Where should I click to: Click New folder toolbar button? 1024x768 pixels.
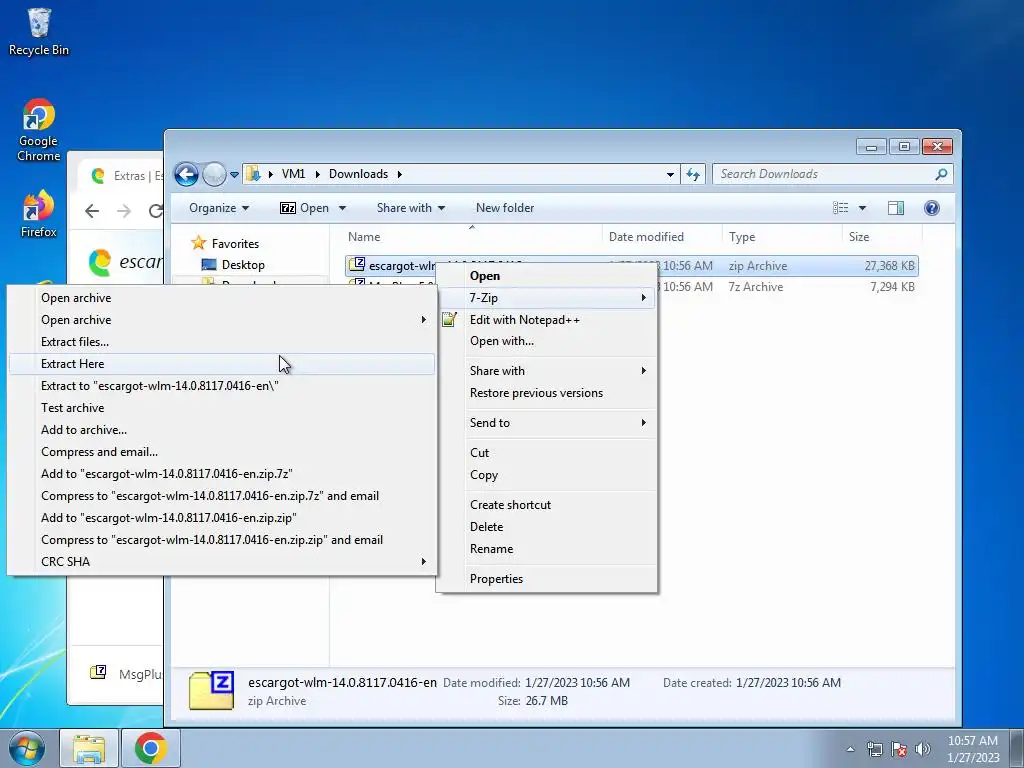tap(505, 208)
